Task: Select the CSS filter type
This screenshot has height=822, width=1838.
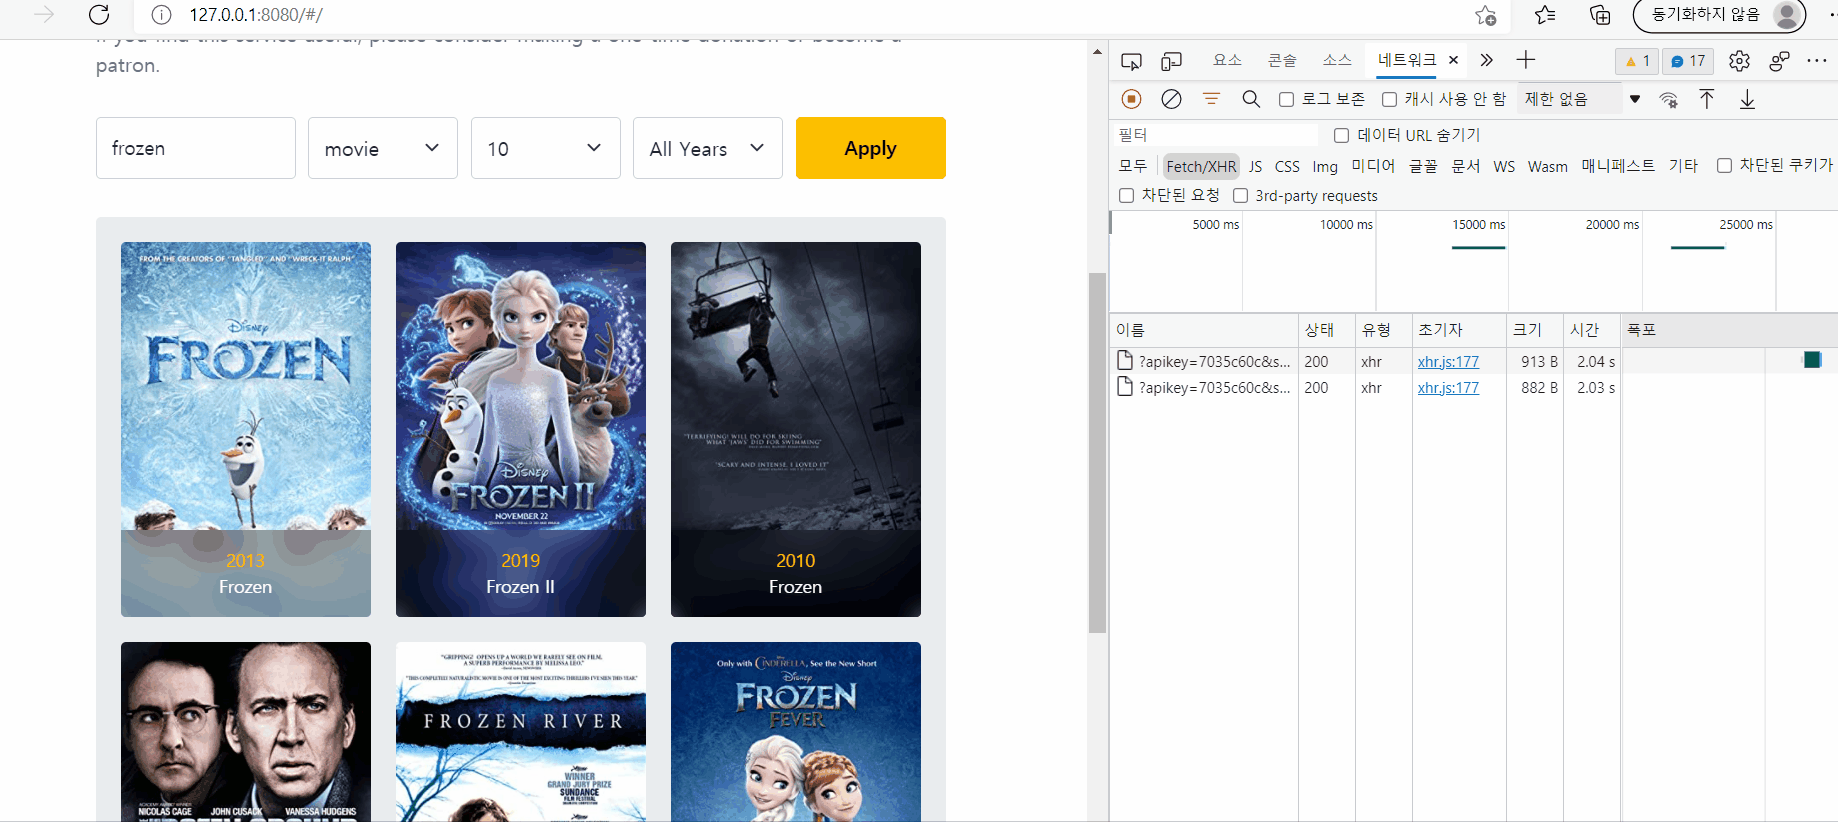Action: pyautogui.click(x=1287, y=166)
